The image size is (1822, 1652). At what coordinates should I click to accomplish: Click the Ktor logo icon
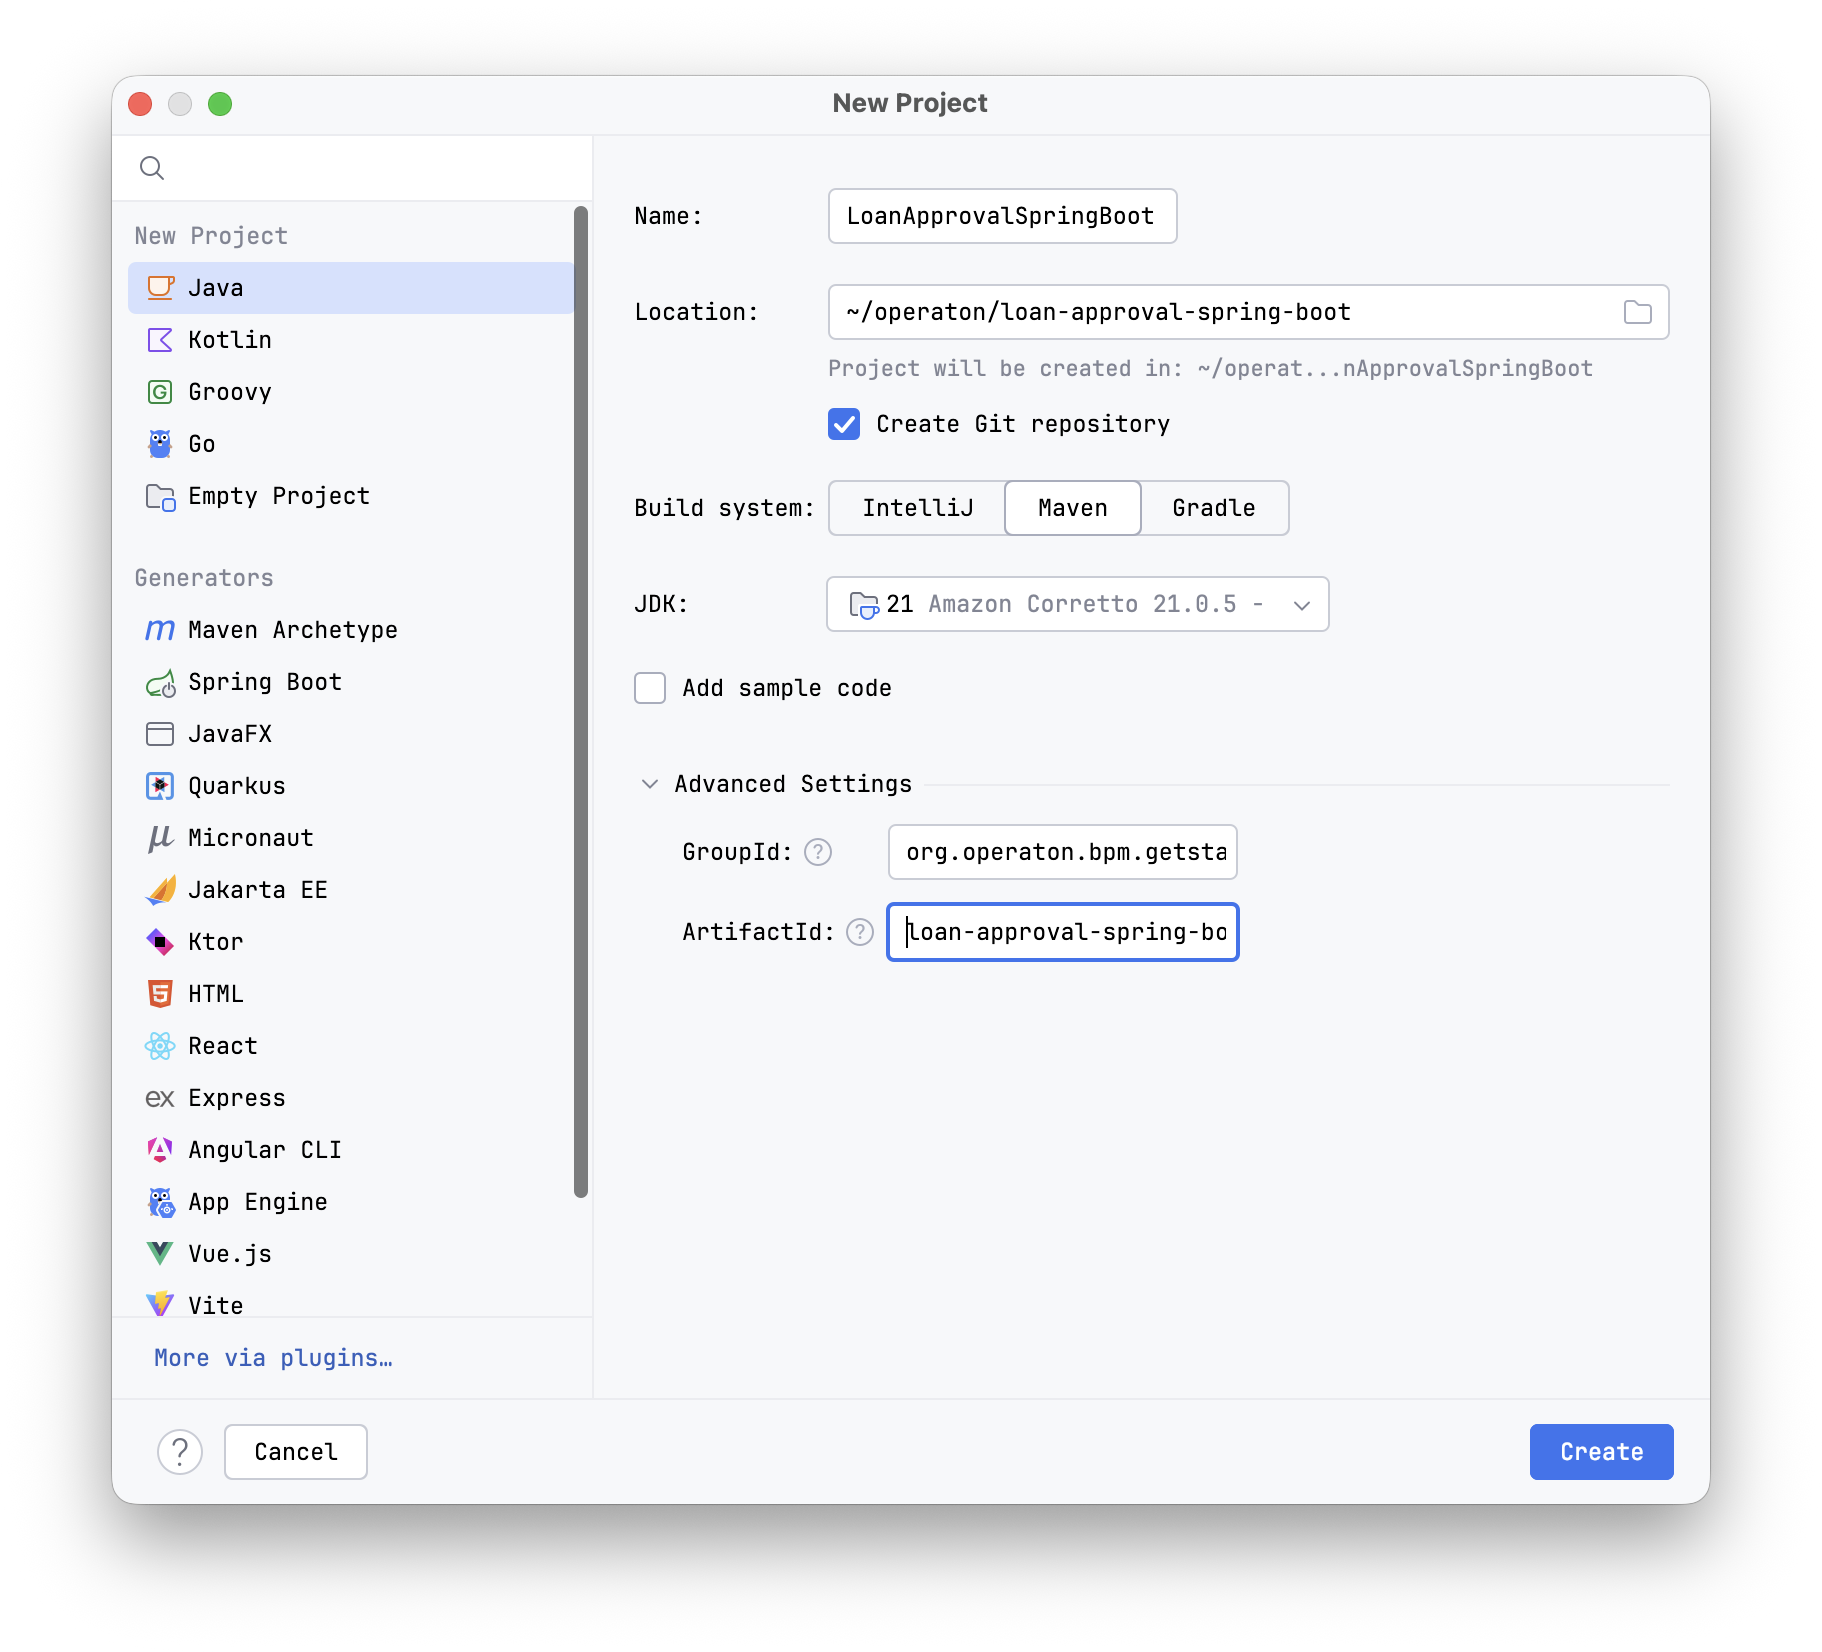[160, 942]
